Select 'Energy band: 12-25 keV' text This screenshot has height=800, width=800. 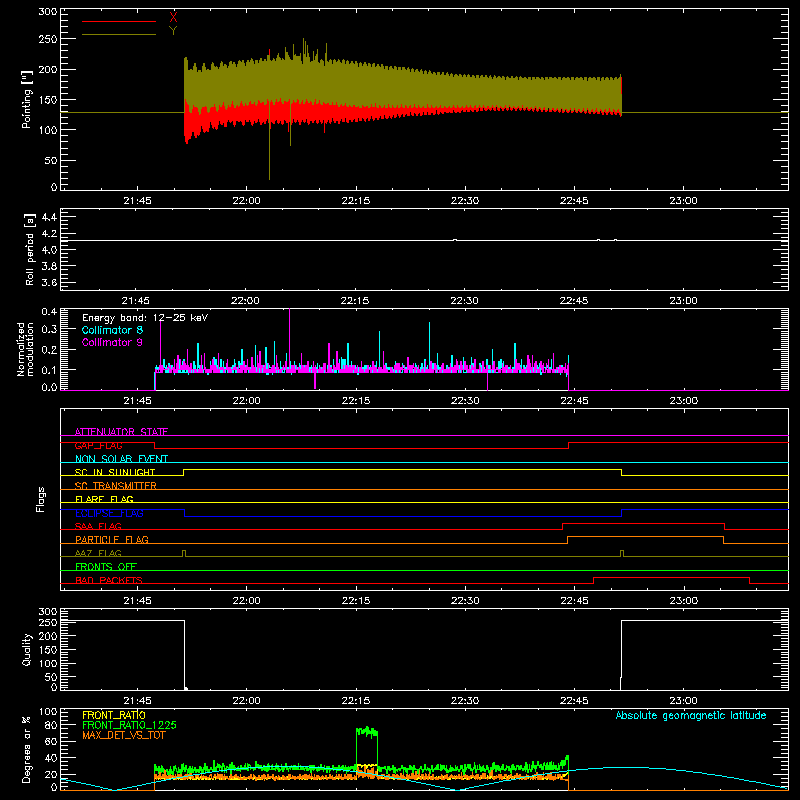(145, 318)
